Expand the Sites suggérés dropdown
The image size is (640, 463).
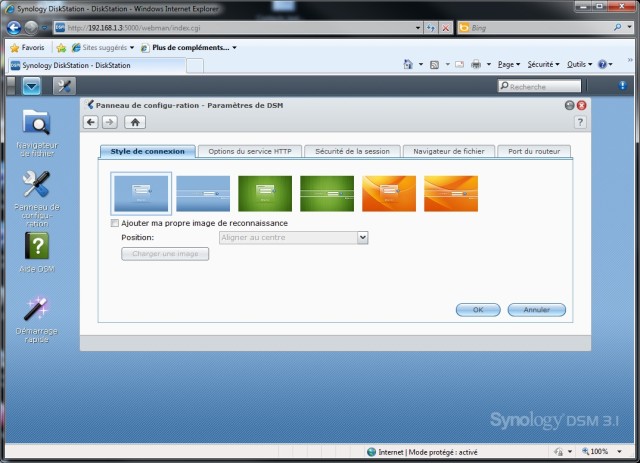(x=132, y=48)
